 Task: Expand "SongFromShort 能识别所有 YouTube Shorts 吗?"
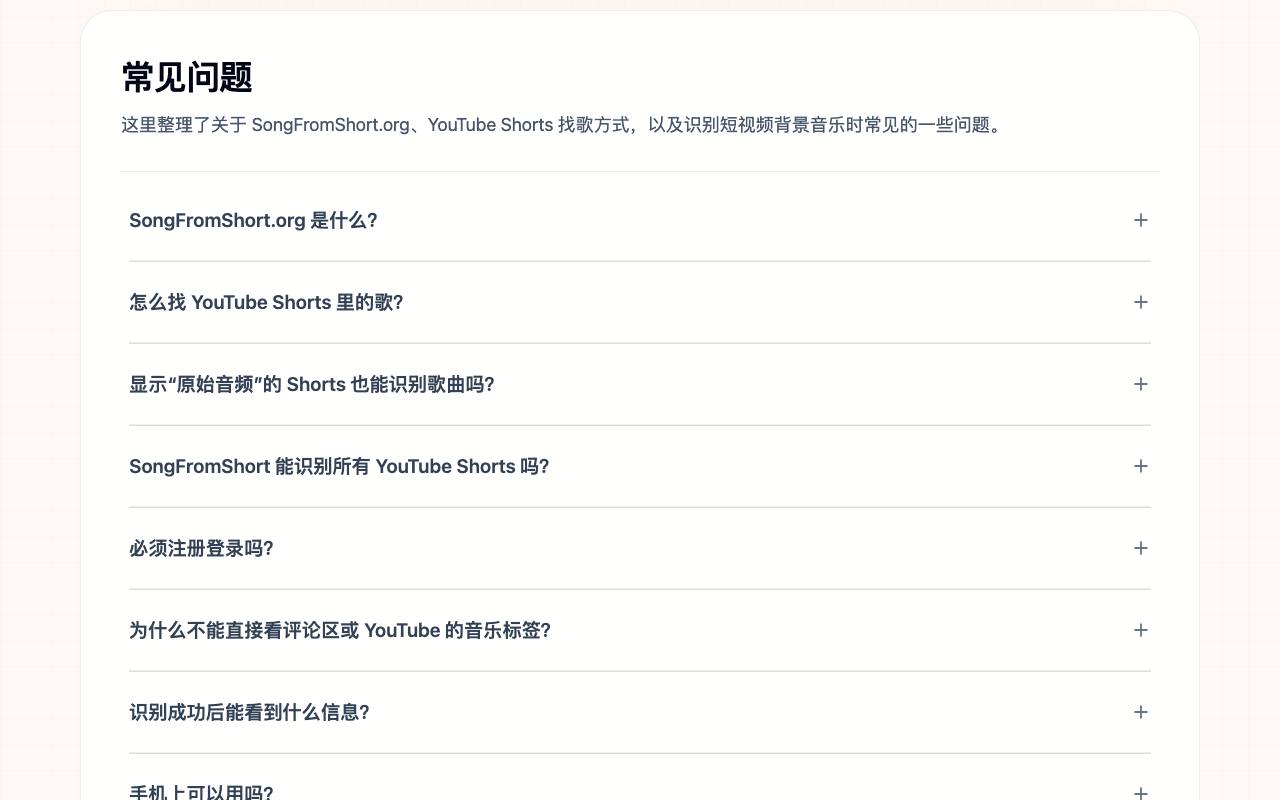tap(640, 466)
